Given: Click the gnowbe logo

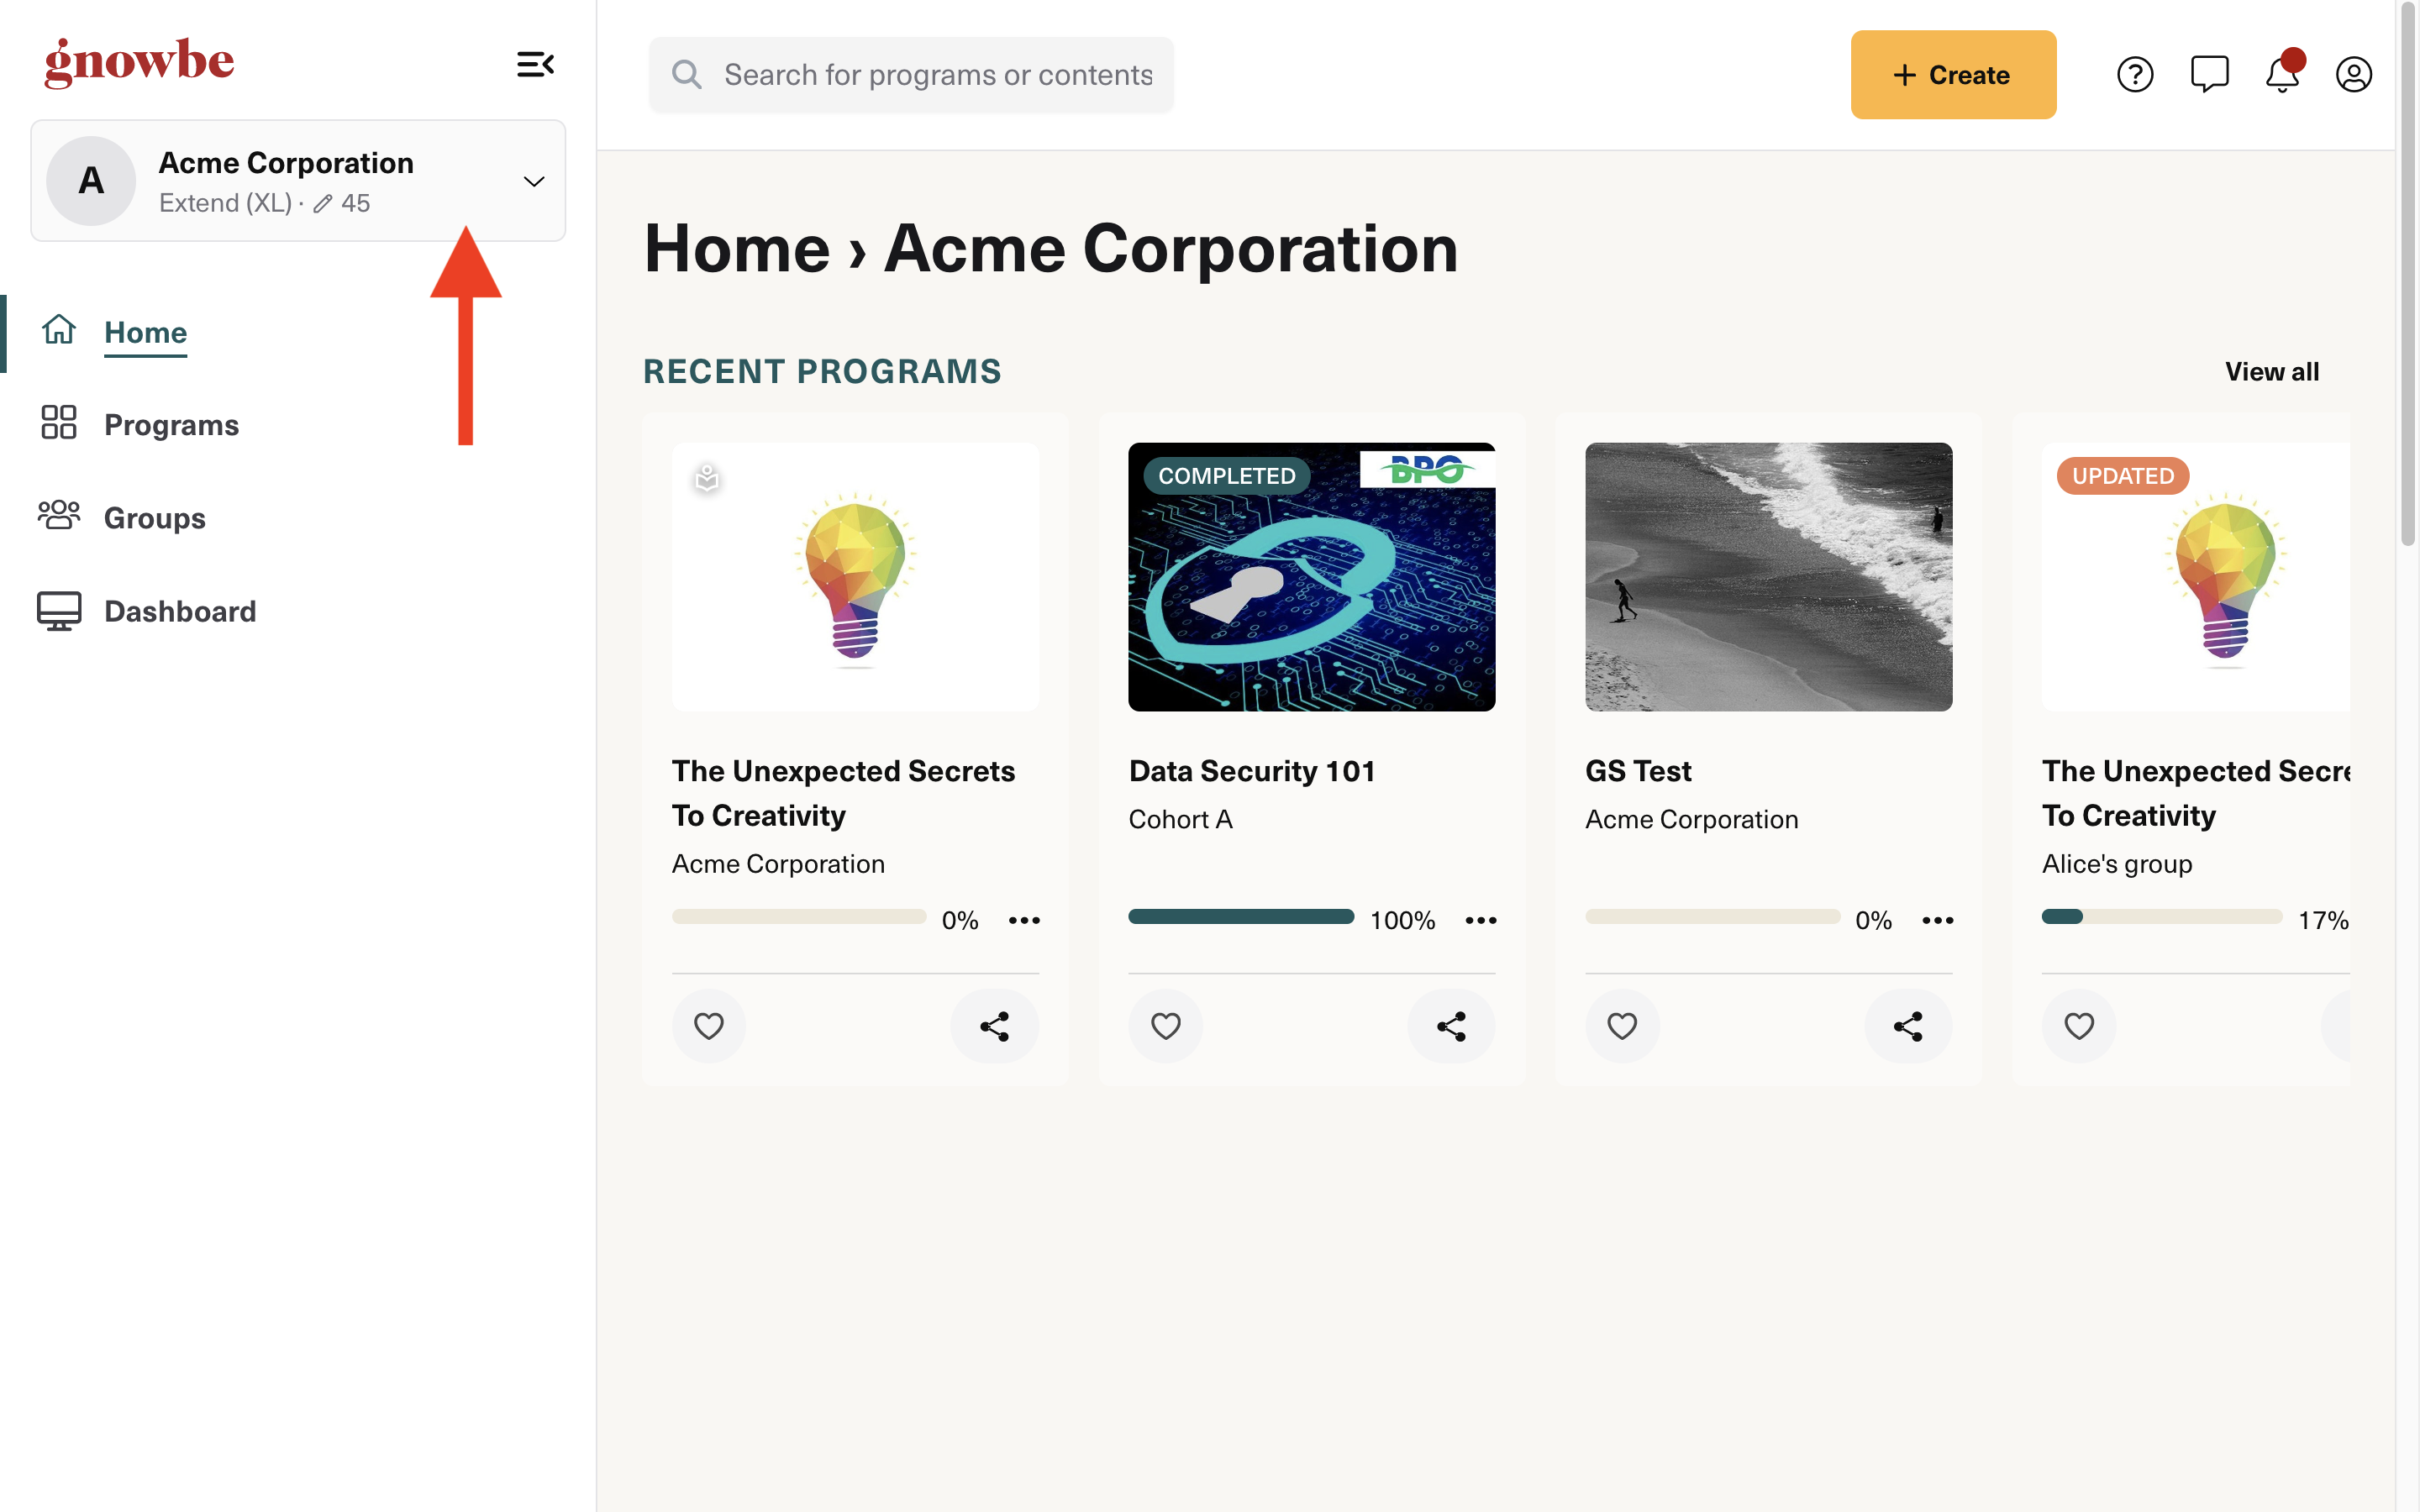Looking at the screenshot, I should coord(139,62).
